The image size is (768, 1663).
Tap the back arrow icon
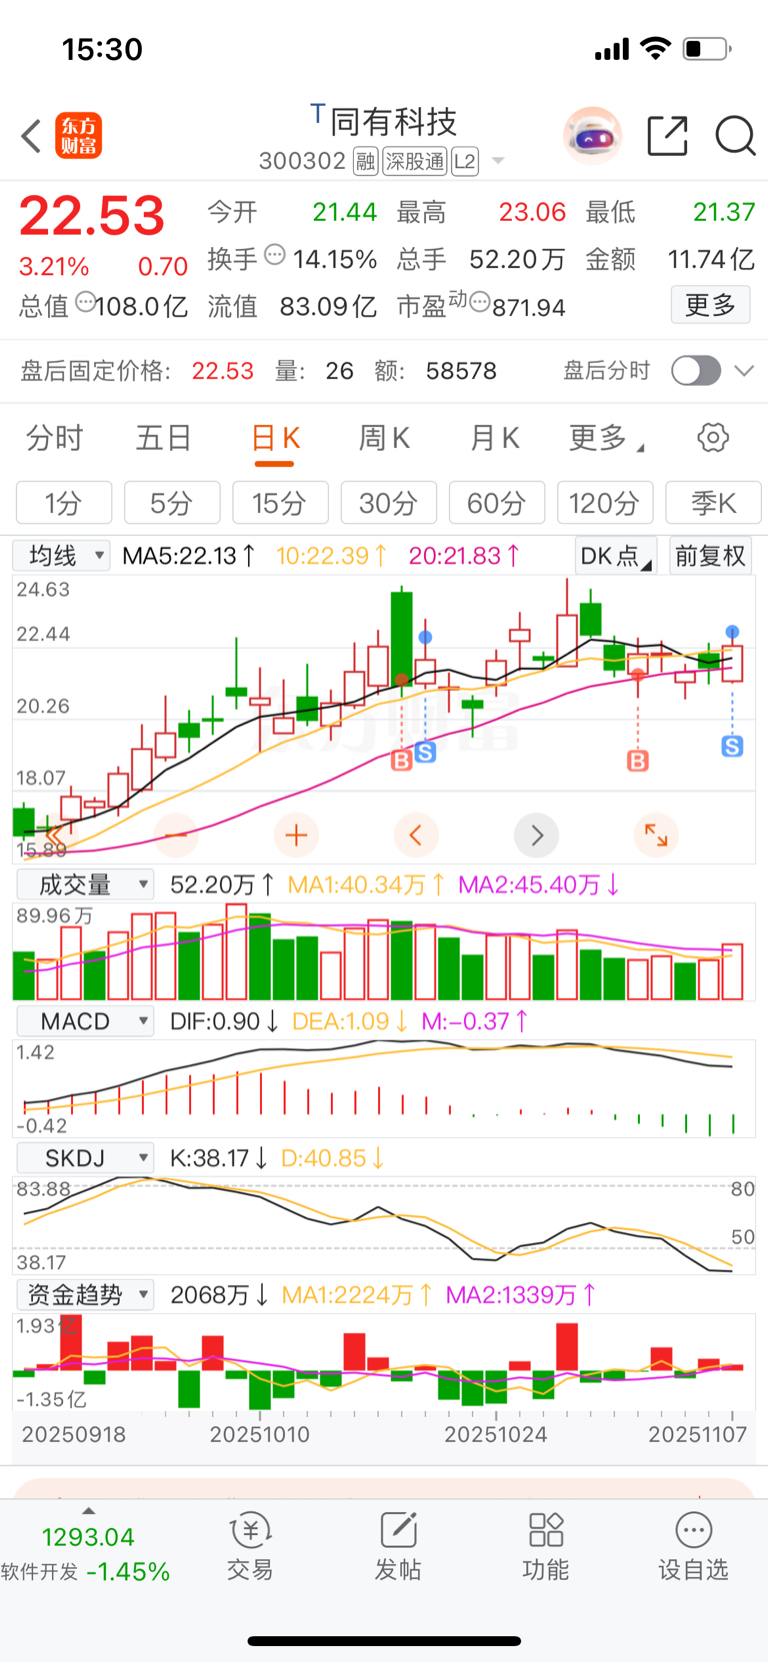[31, 136]
